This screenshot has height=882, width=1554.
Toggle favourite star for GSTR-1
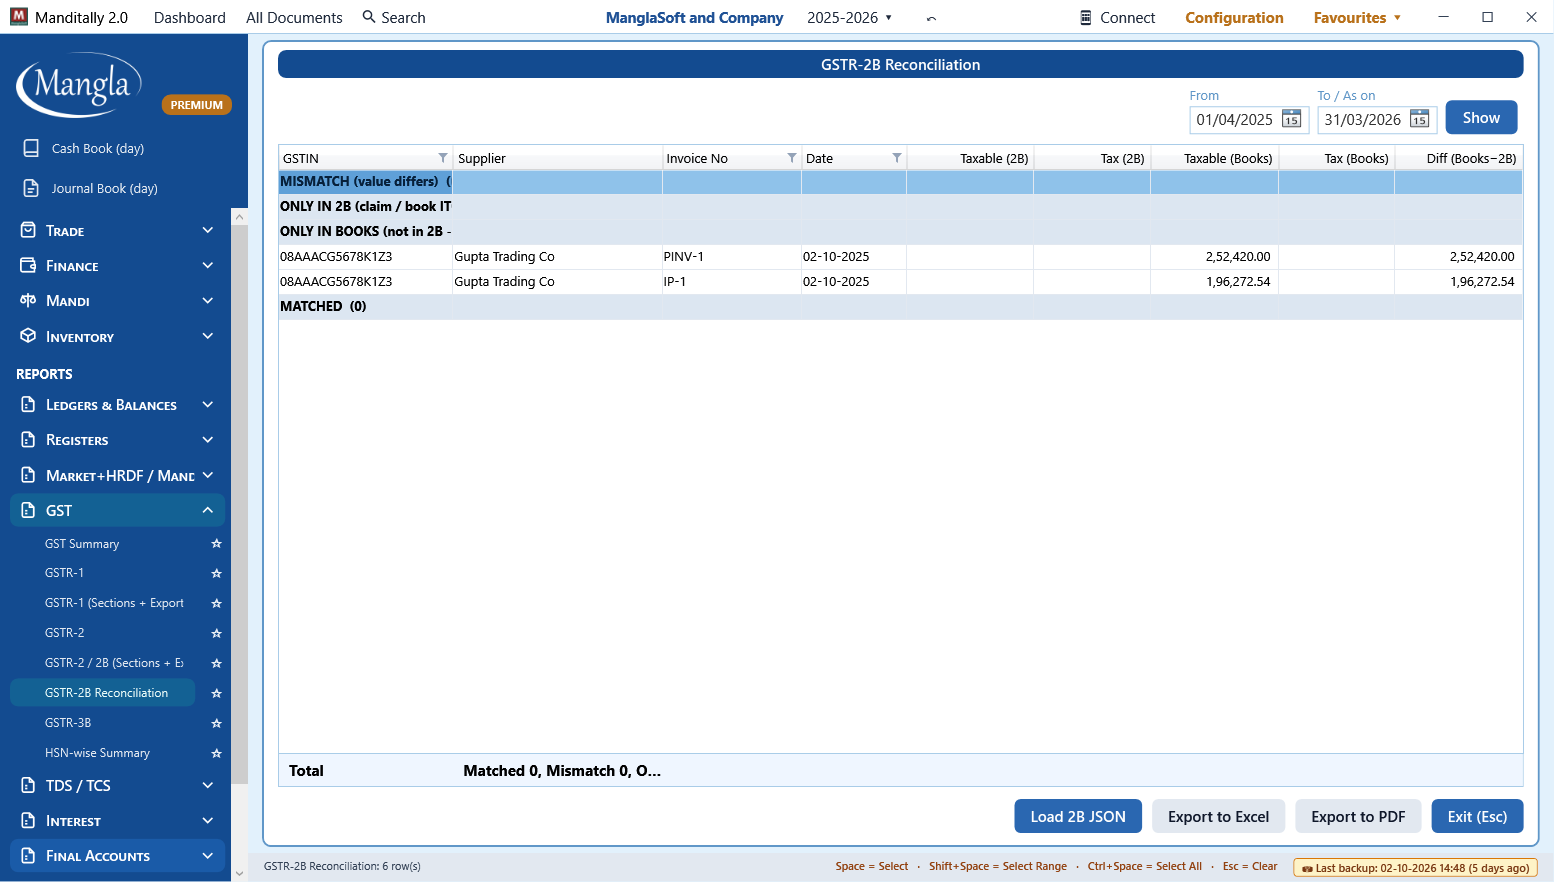point(216,573)
